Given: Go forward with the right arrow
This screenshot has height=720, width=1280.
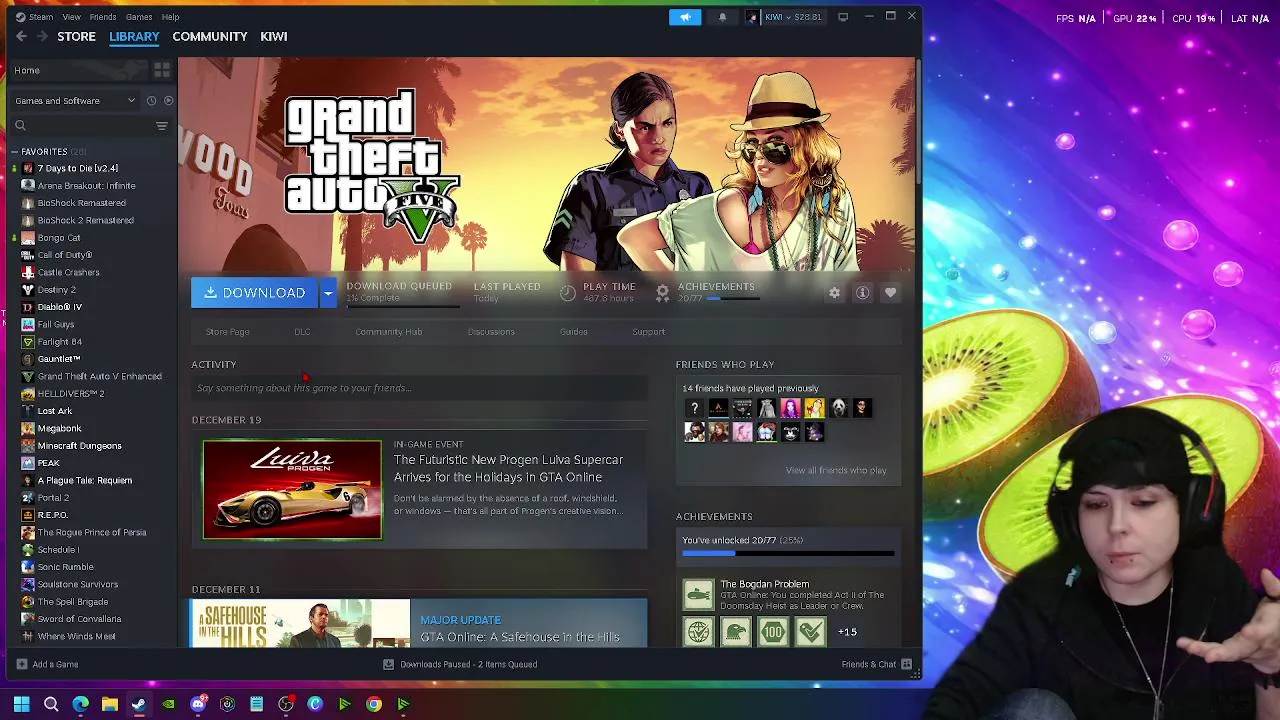Looking at the screenshot, I should pyautogui.click(x=42, y=36).
